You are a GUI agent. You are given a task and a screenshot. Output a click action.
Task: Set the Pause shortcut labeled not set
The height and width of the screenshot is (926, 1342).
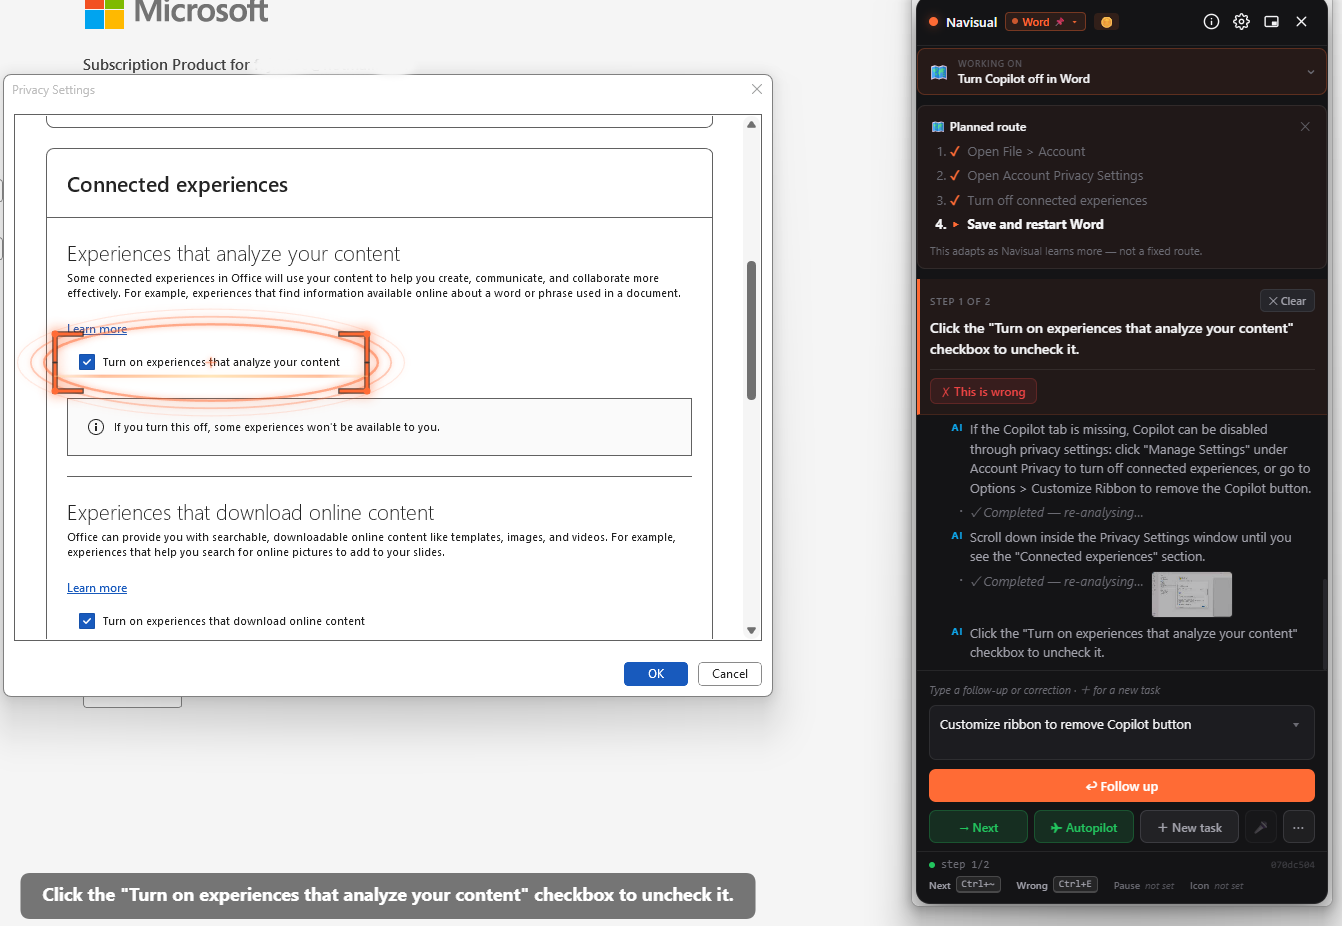click(x=1159, y=886)
